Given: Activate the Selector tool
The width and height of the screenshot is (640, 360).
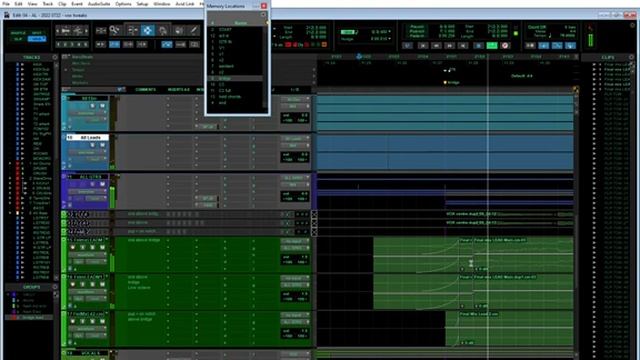Looking at the screenshot, I should [x=147, y=30].
